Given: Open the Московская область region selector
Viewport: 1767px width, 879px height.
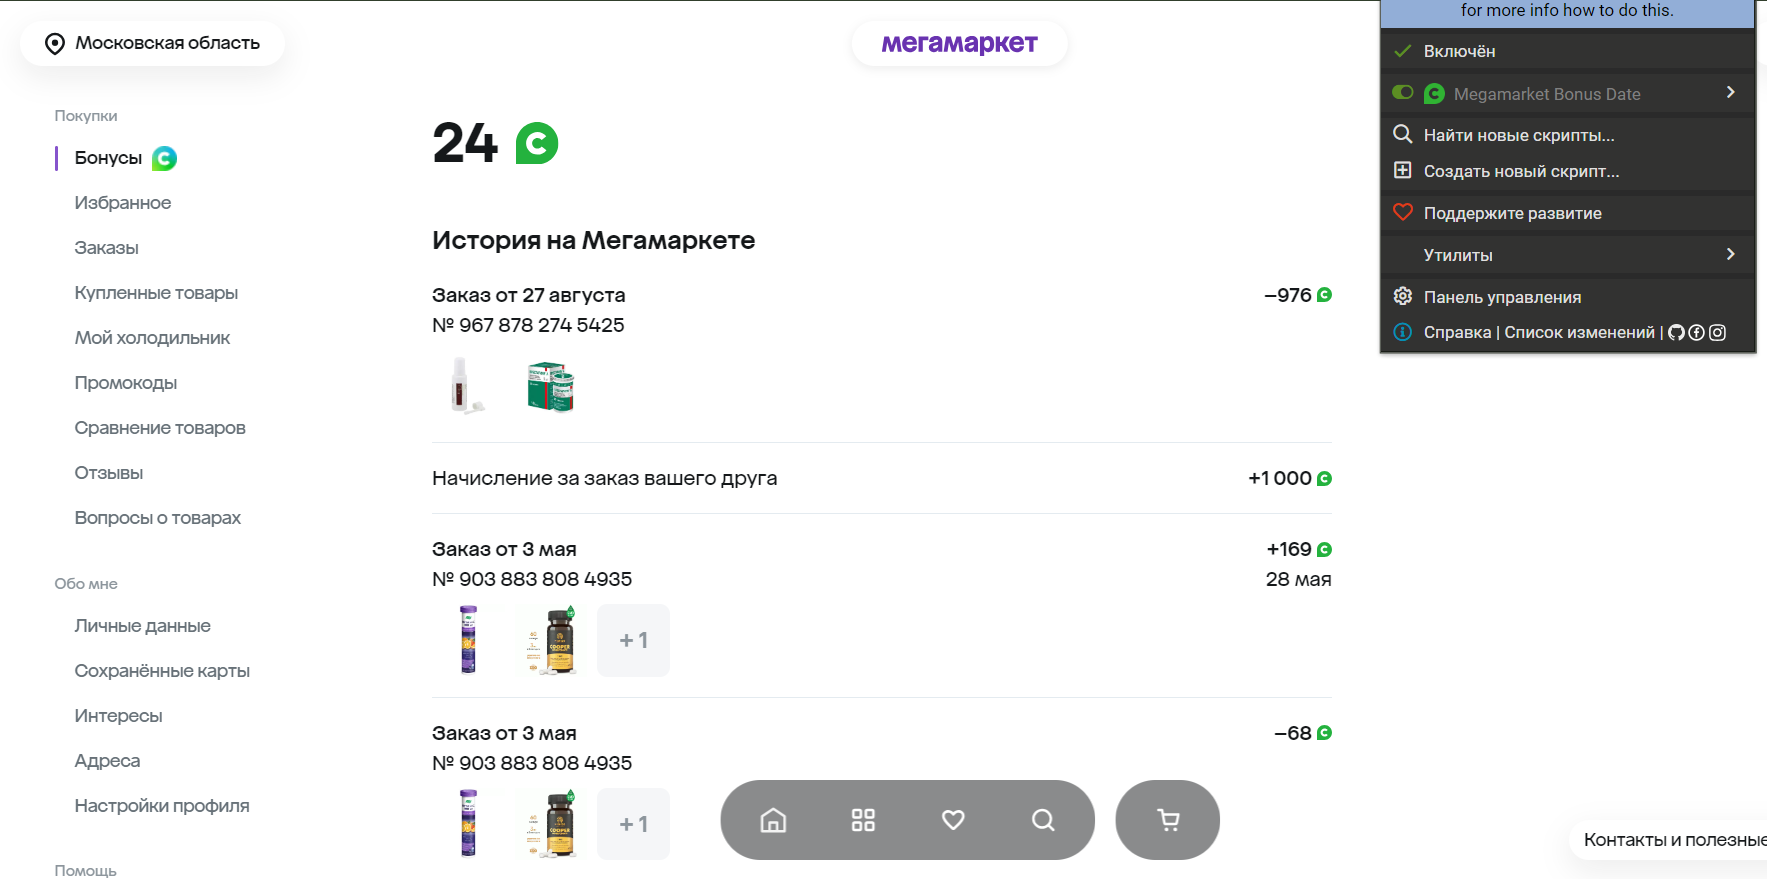Looking at the screenshot, I should pyautogui.click(x=152, y=43).
